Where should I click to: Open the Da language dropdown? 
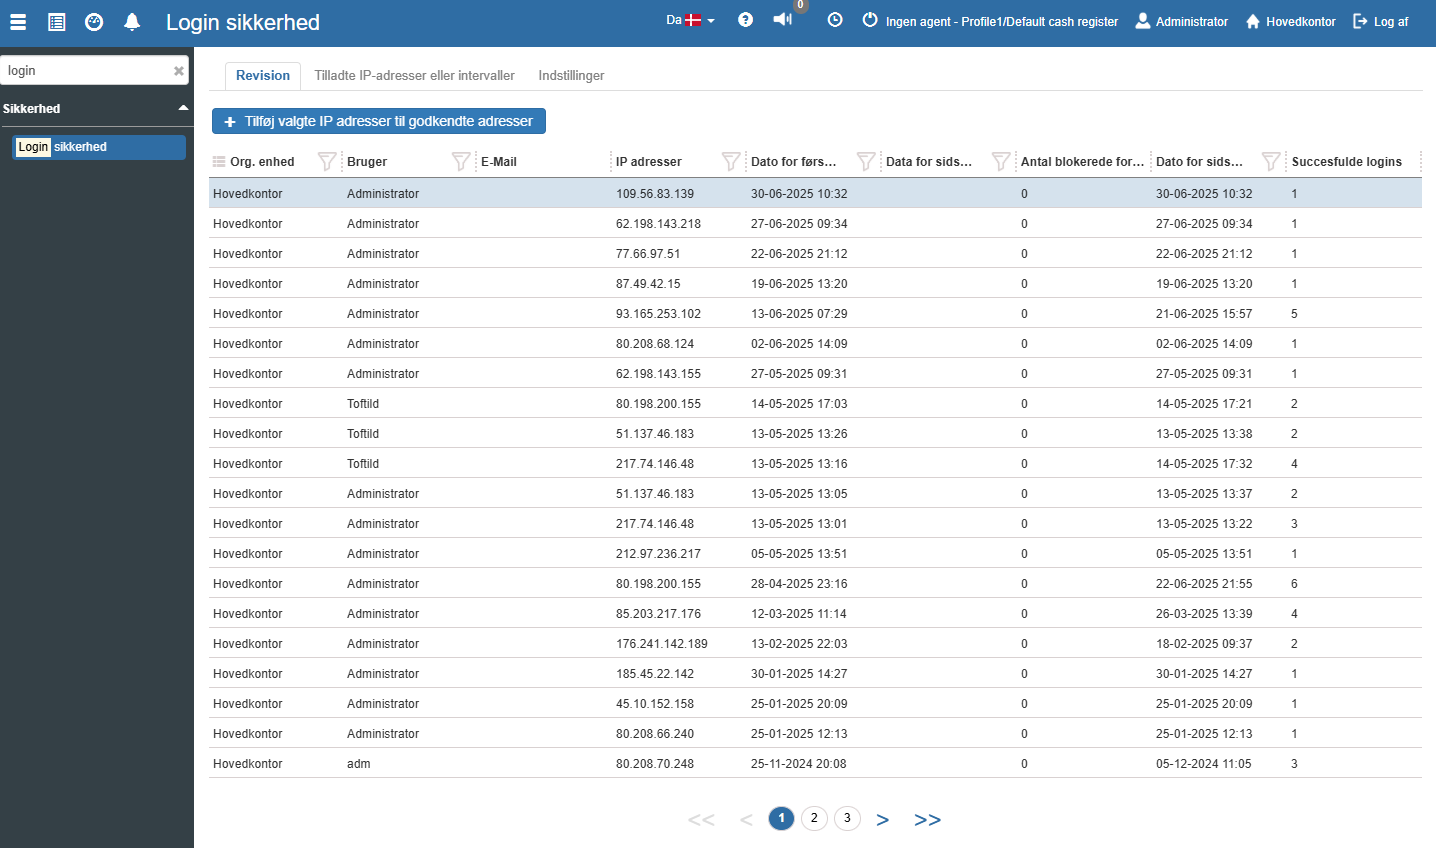pos(690,20)
